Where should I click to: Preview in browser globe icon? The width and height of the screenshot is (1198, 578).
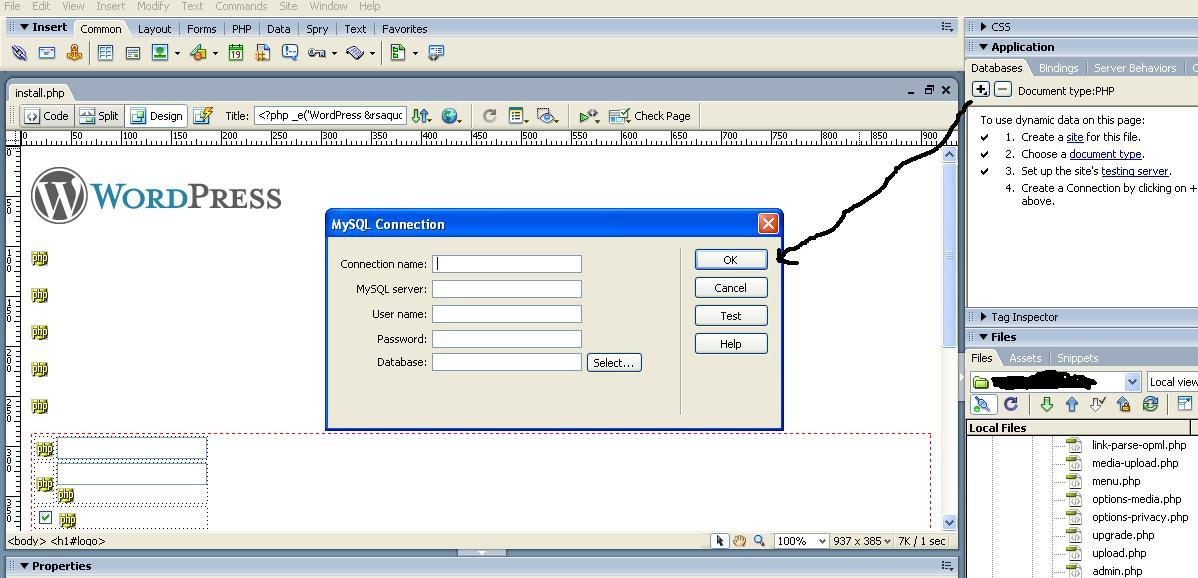(x=450, y=116)
